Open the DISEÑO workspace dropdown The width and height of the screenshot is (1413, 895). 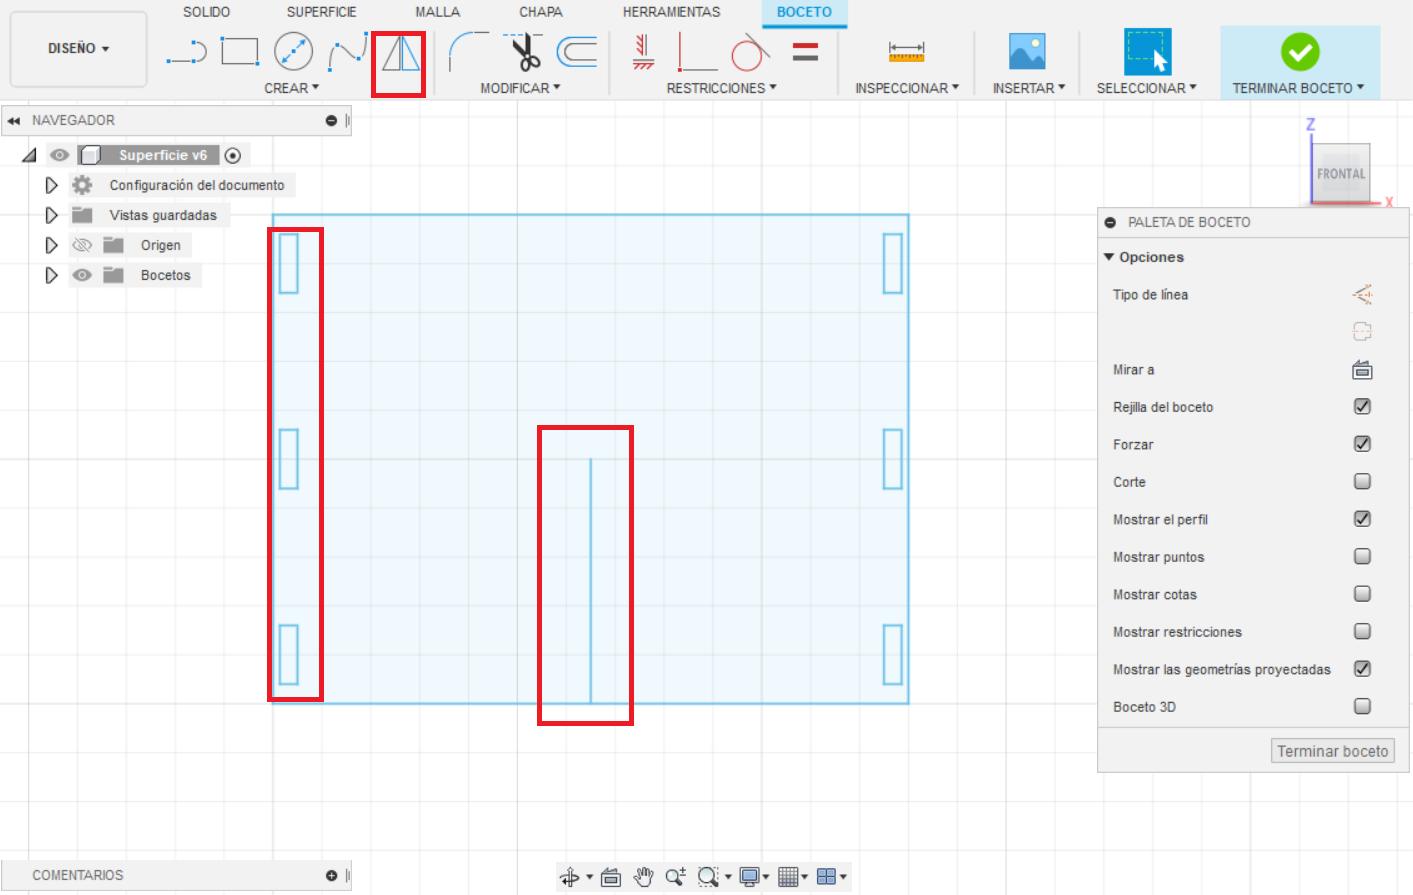tap(79, 48)
